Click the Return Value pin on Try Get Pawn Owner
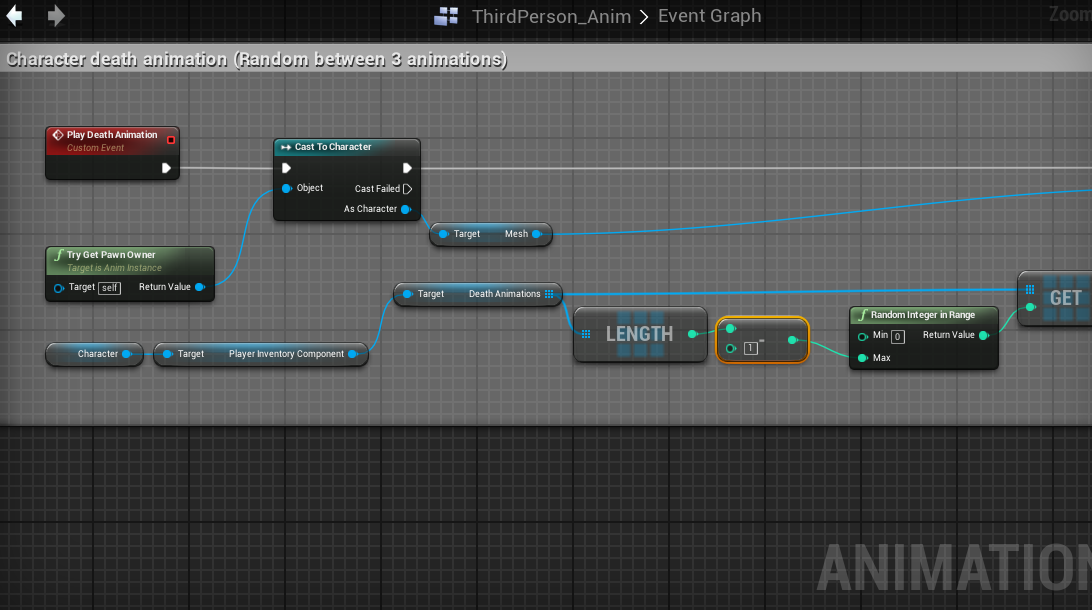 coord(200,287)
